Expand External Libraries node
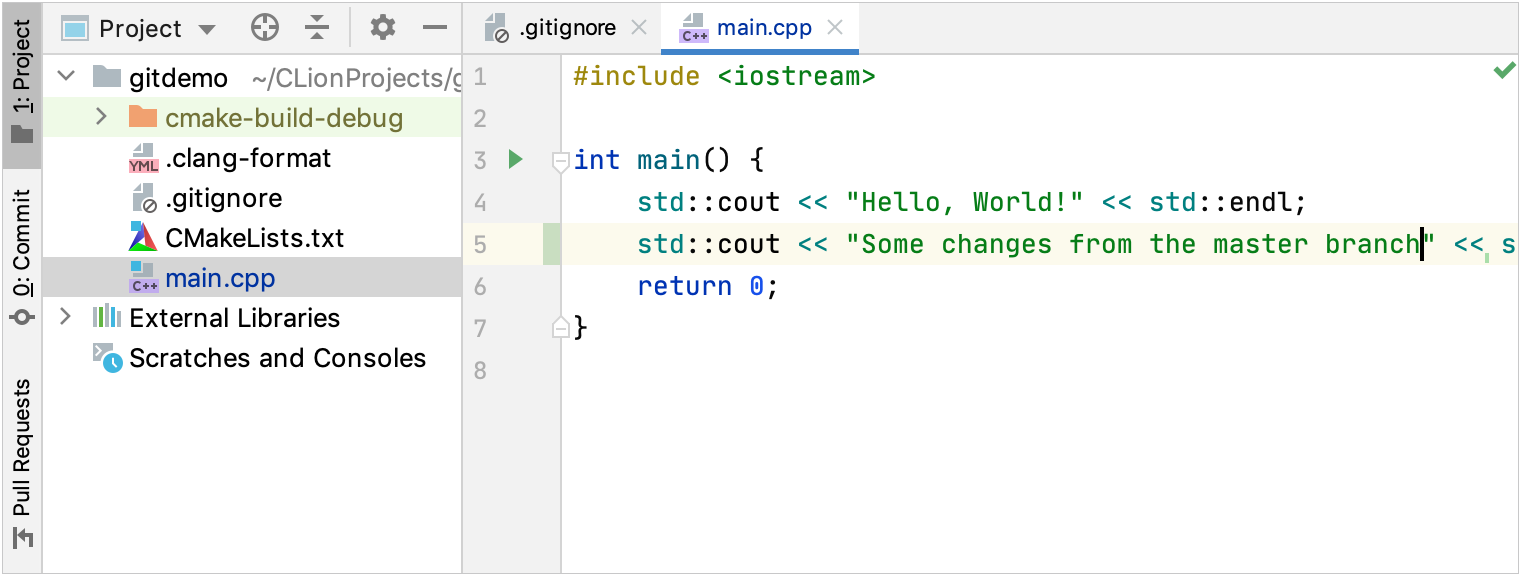Screen dimensions: 1521x577 tap(66, 317)
